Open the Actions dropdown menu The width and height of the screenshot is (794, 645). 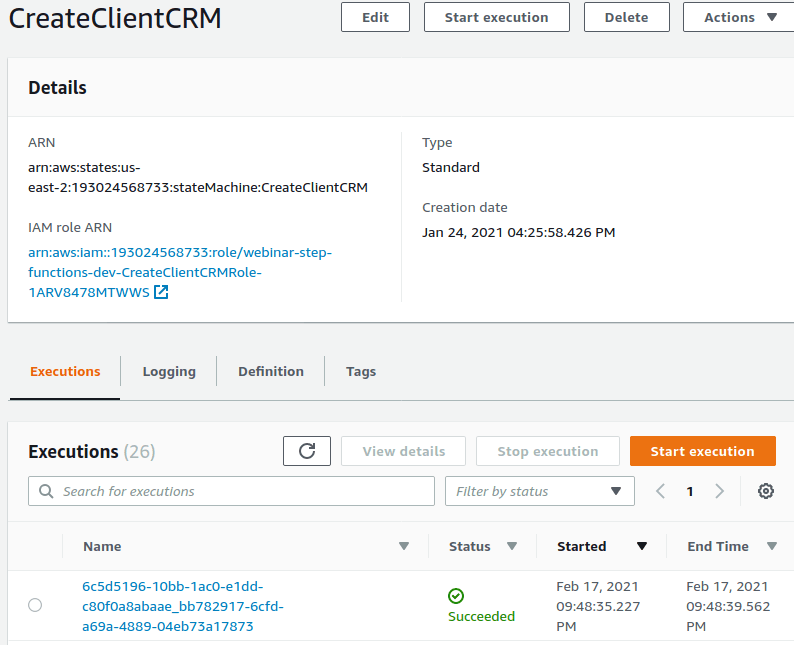pyautogui.click(x=739, y=17)
